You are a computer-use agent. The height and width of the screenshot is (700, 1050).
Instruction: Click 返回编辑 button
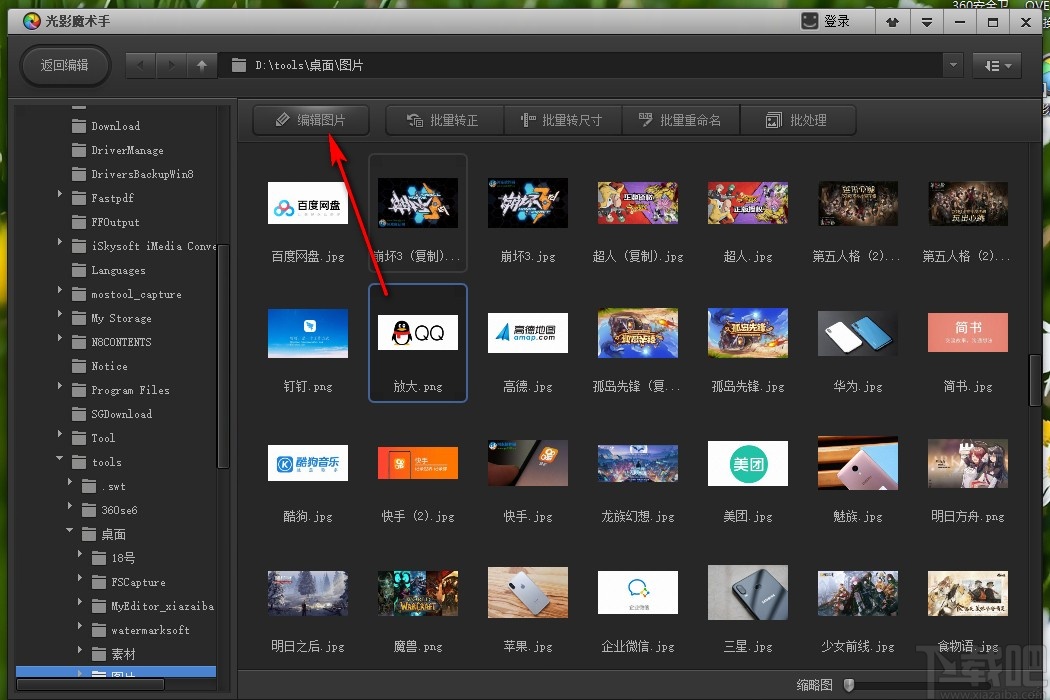[65, 65]
